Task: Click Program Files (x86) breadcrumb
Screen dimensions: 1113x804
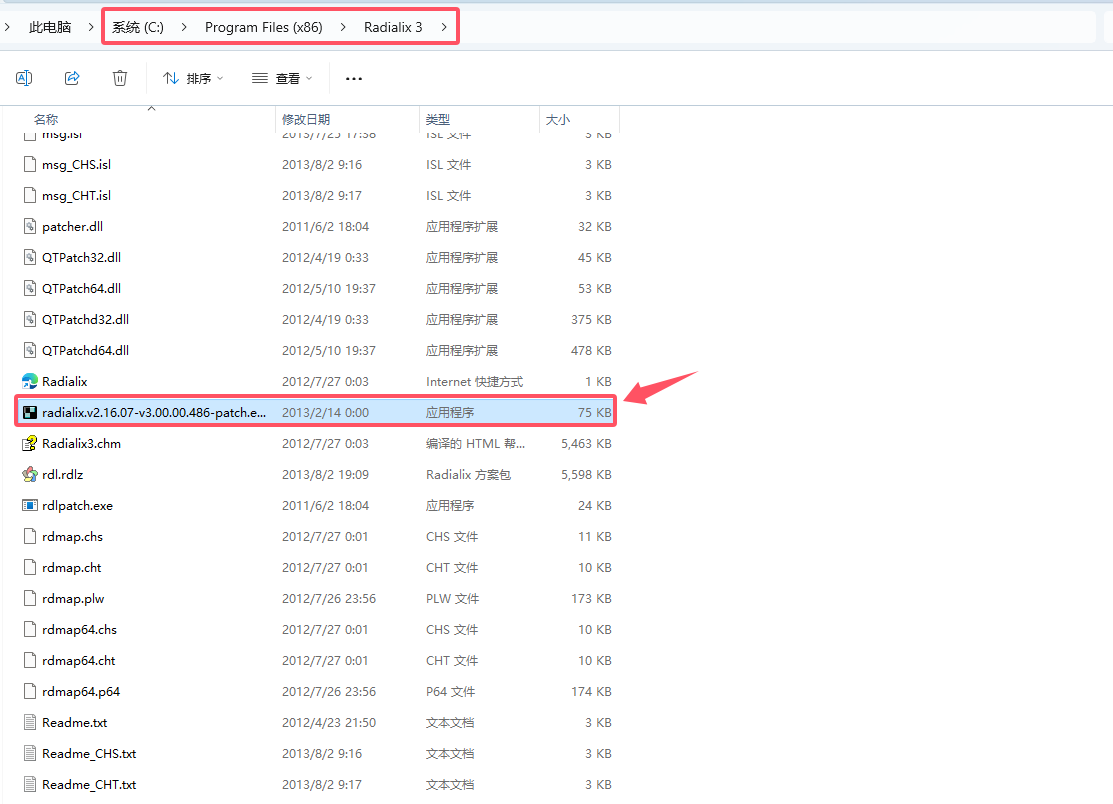Action: (263, 27)
